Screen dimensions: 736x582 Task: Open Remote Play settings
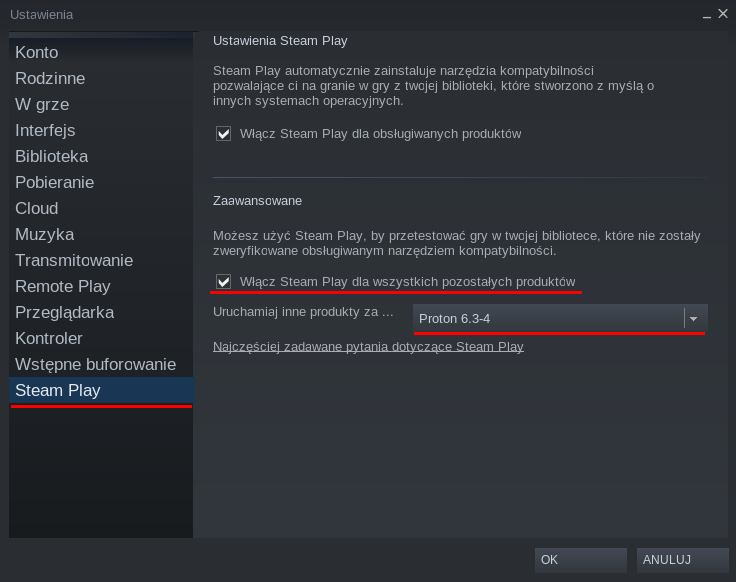[101, 286]
